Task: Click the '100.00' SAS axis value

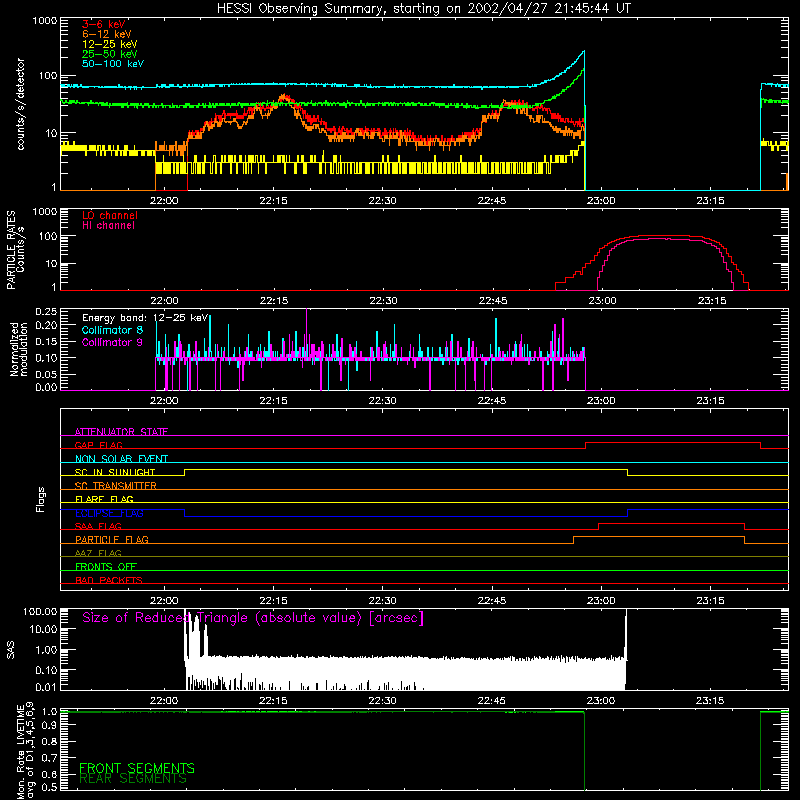Action: (x=40, y=612)
